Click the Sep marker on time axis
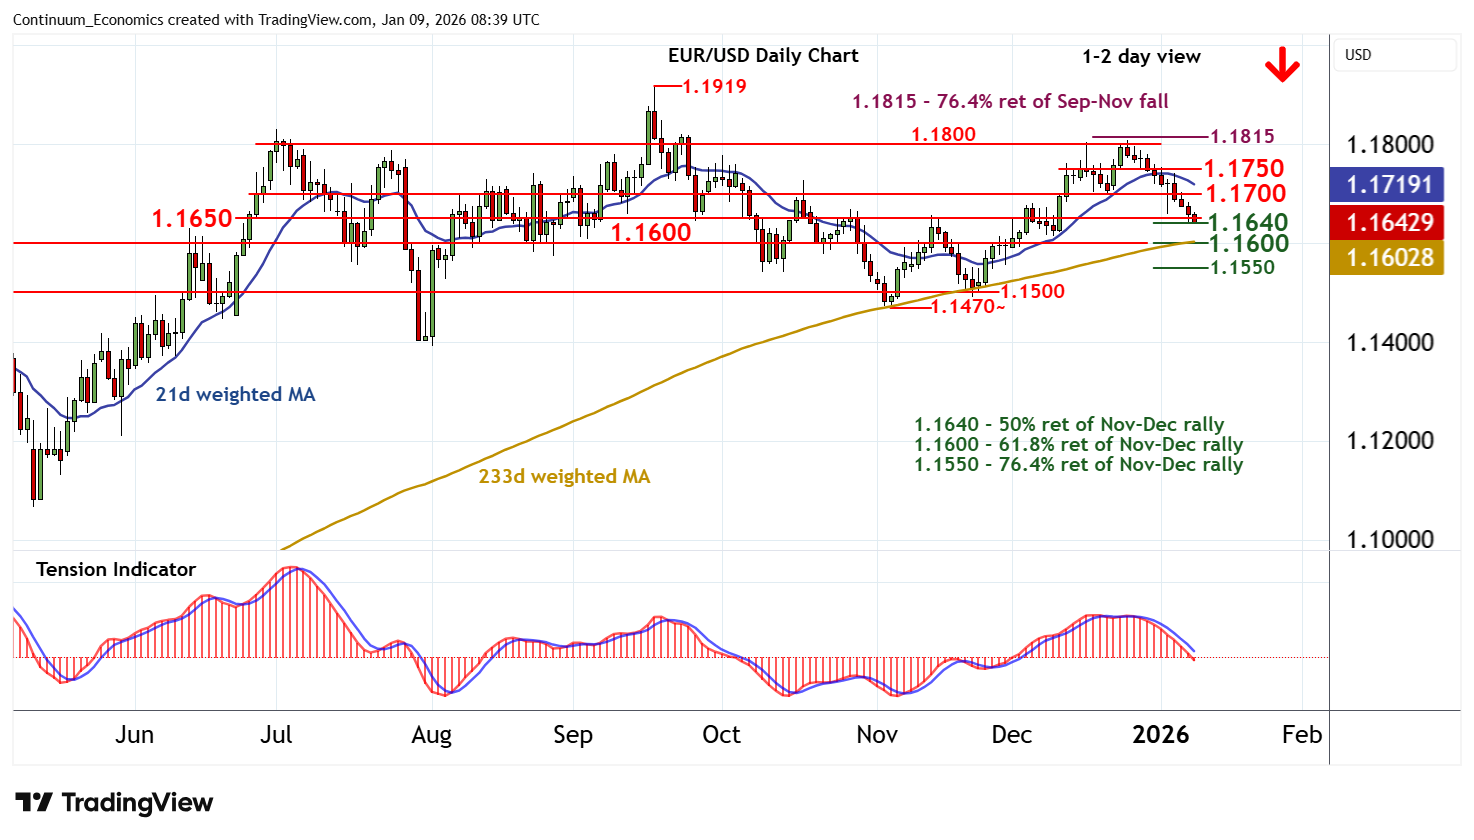Screen dimensions: 1474x840 click(572, 735)
